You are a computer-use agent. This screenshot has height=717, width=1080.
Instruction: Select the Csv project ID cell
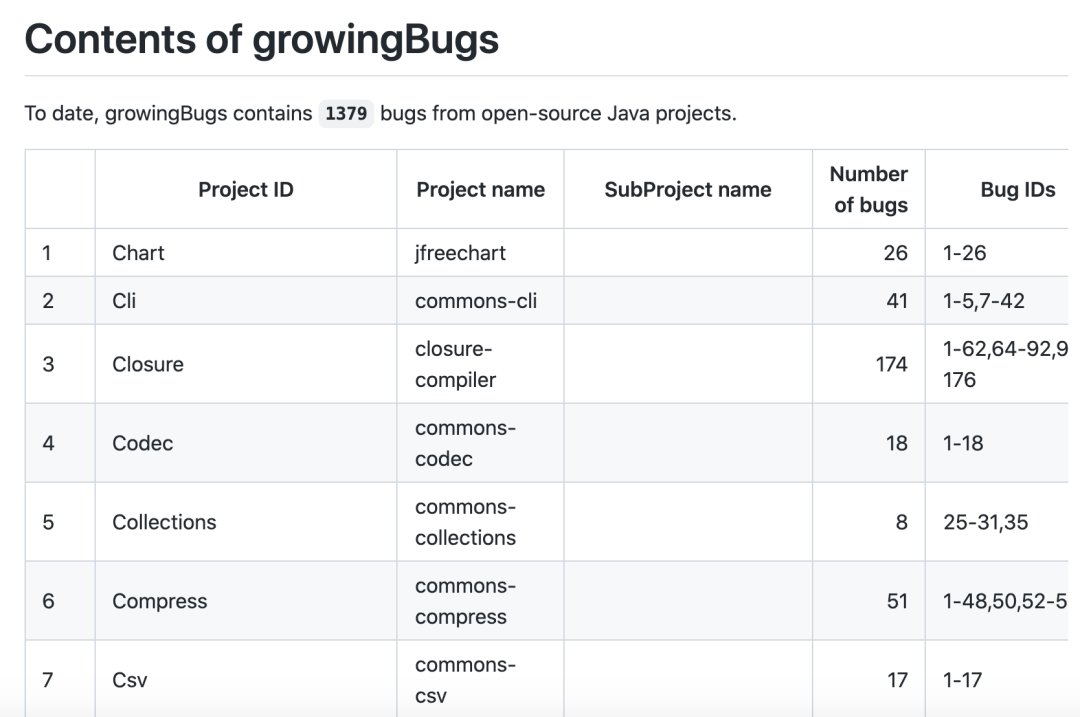point(130,680)
